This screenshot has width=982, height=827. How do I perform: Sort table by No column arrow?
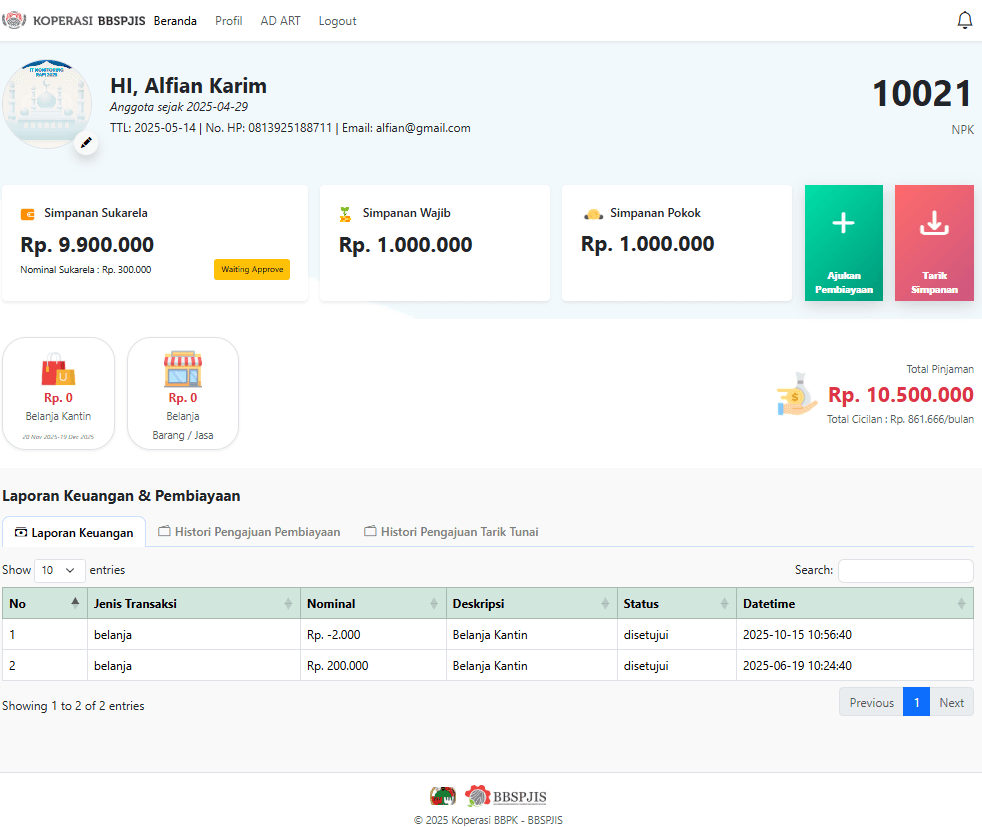coord(75,603)
